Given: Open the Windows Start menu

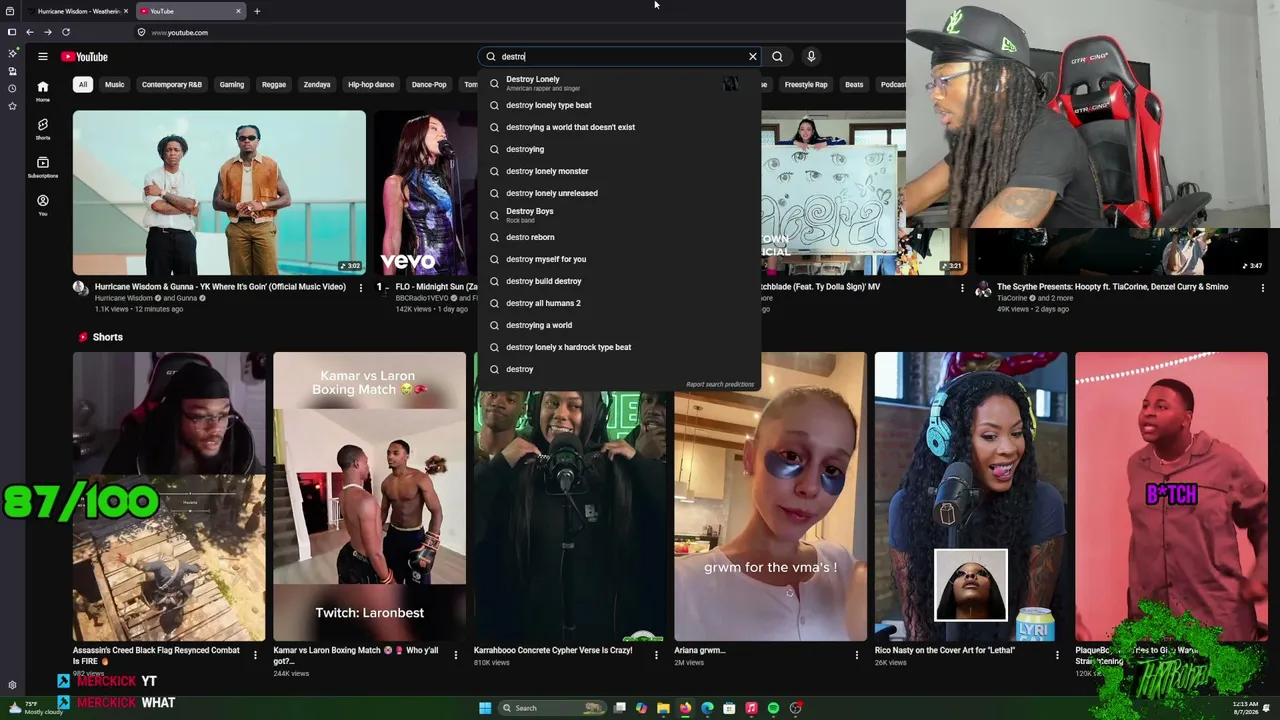Looking at the screenshot, I should coord(485,708).
